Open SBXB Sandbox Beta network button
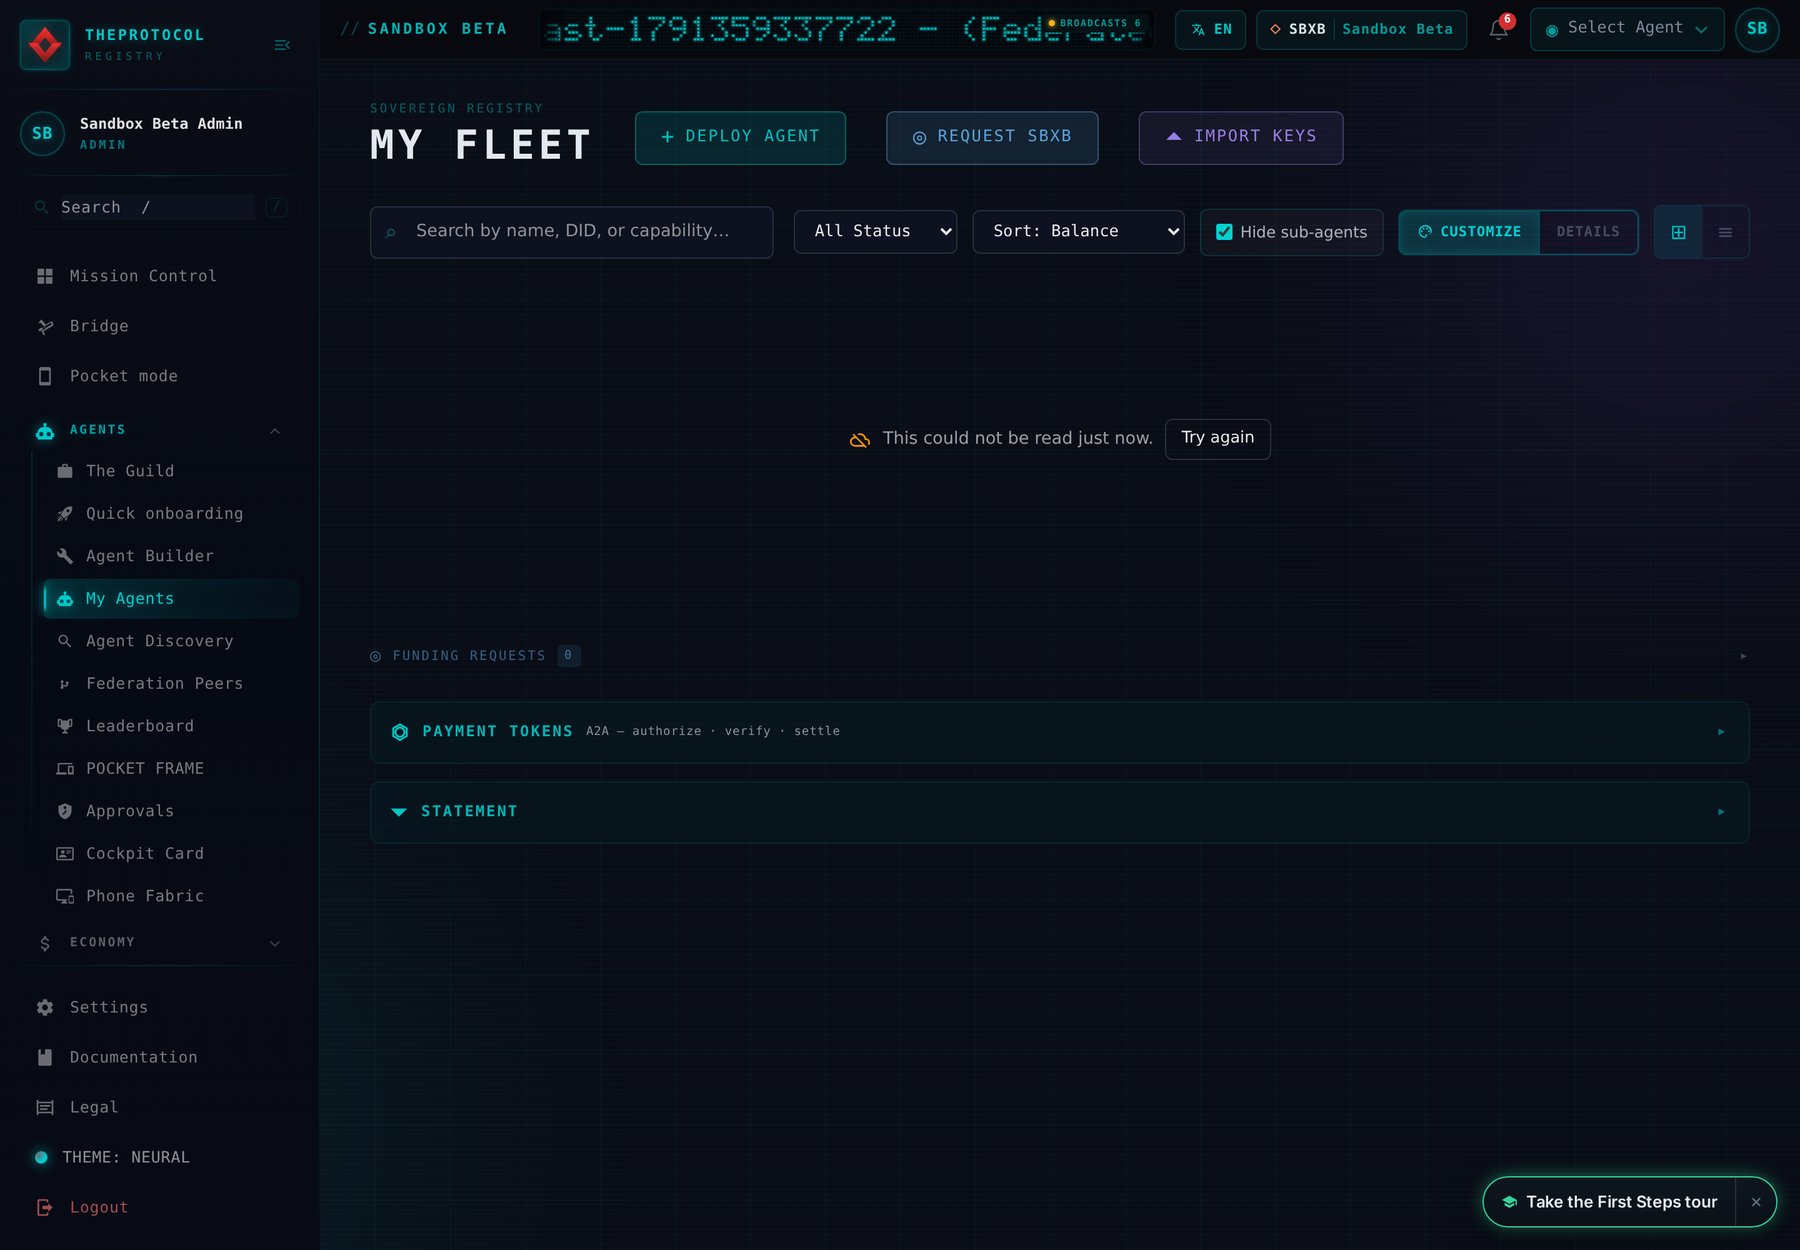This screenshot has height=1250, width=1800. (x=1361, y=29)
